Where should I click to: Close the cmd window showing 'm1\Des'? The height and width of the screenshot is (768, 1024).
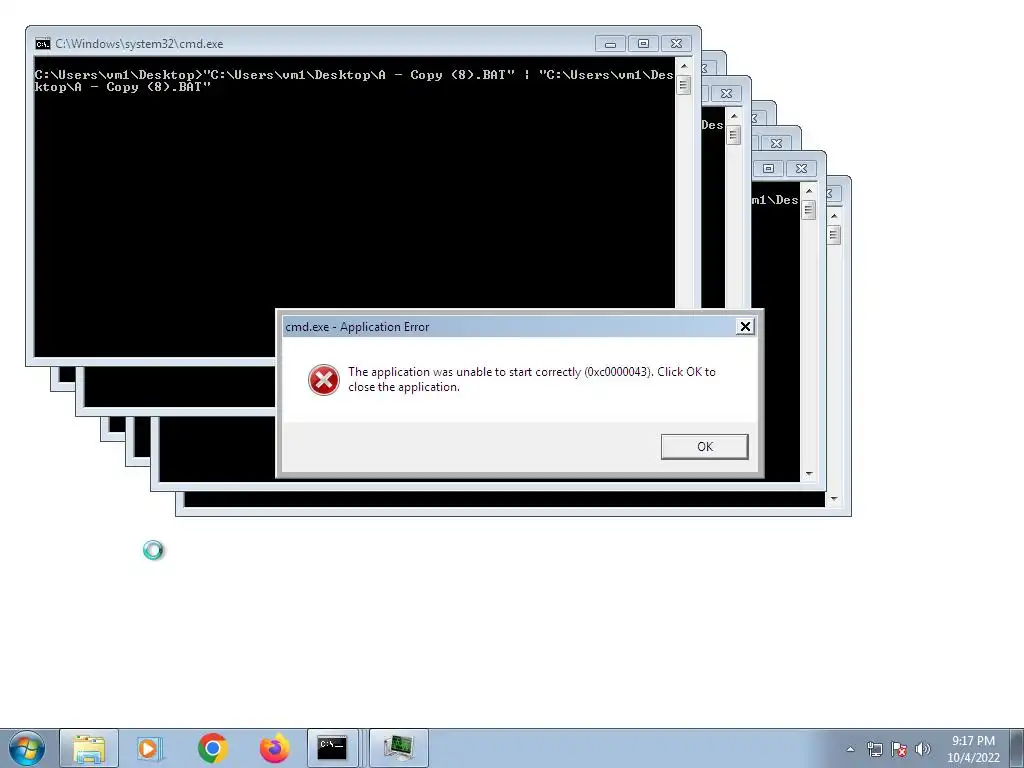801,168
